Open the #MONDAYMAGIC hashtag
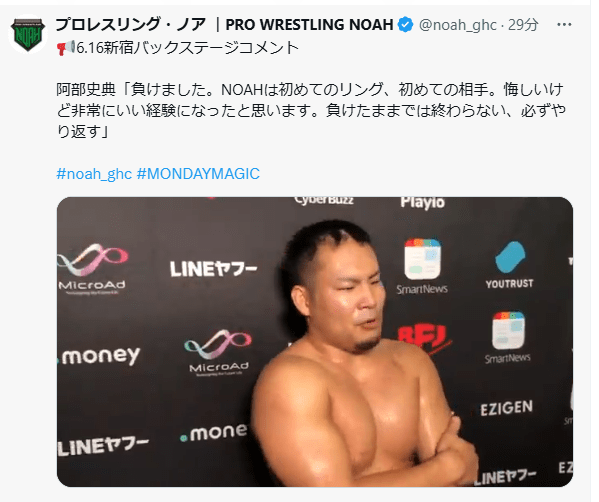Image resolution: width=599 pixels, height=502 pixels. (198, 174)
